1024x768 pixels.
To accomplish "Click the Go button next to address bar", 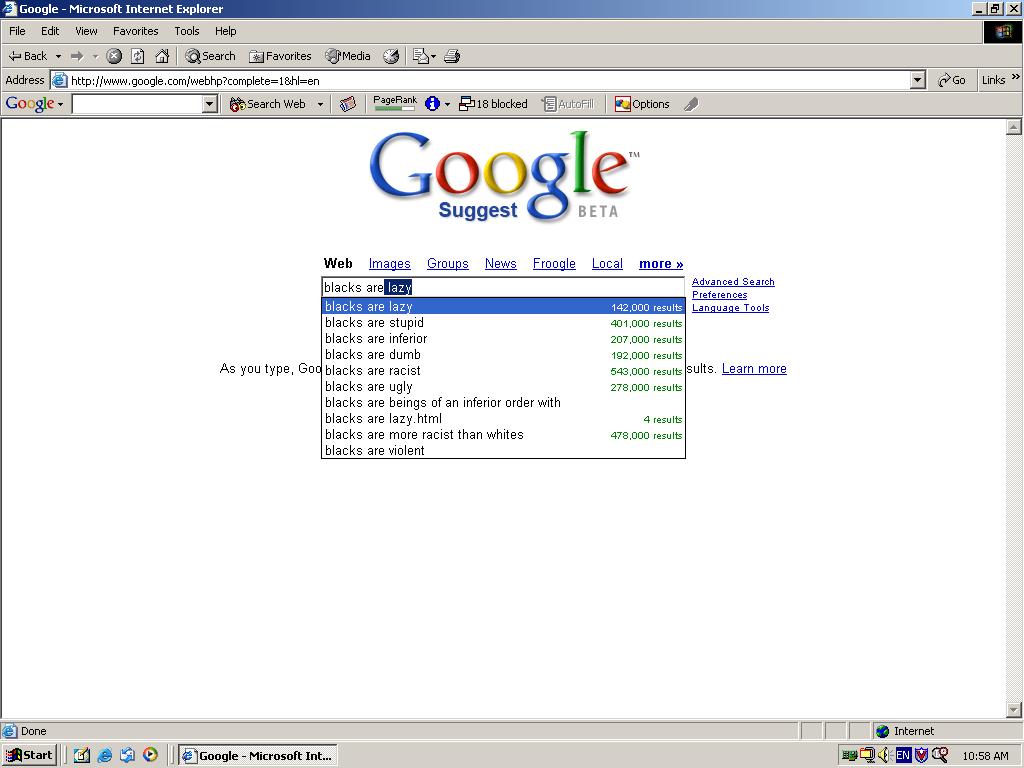I will (952, 80).
